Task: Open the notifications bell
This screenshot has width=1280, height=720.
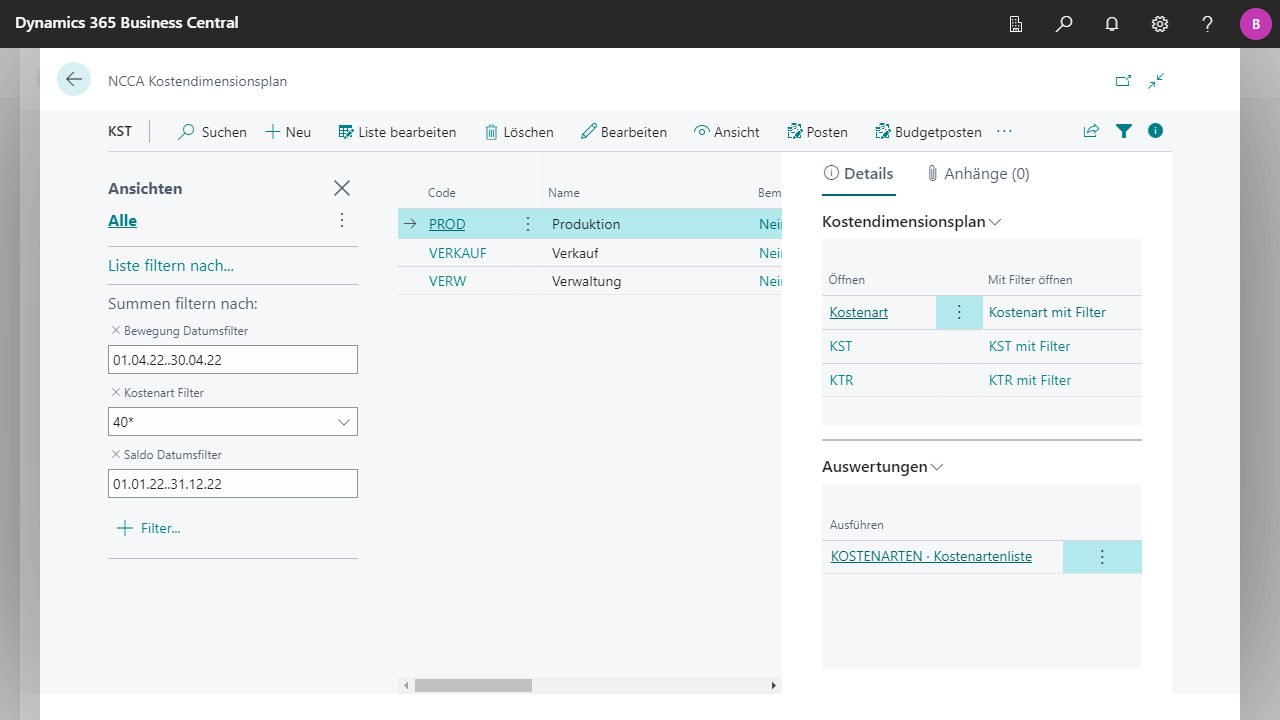Action: point(1112,24)
